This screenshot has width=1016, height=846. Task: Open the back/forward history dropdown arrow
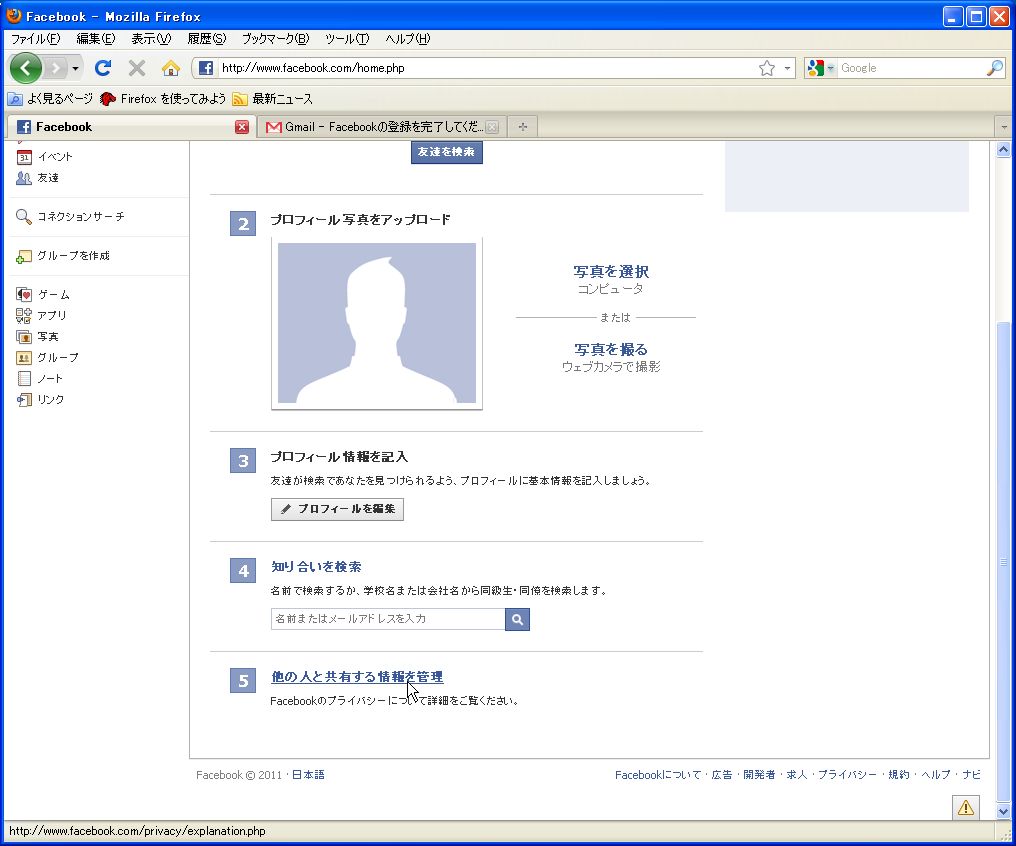tap(76, 68)
